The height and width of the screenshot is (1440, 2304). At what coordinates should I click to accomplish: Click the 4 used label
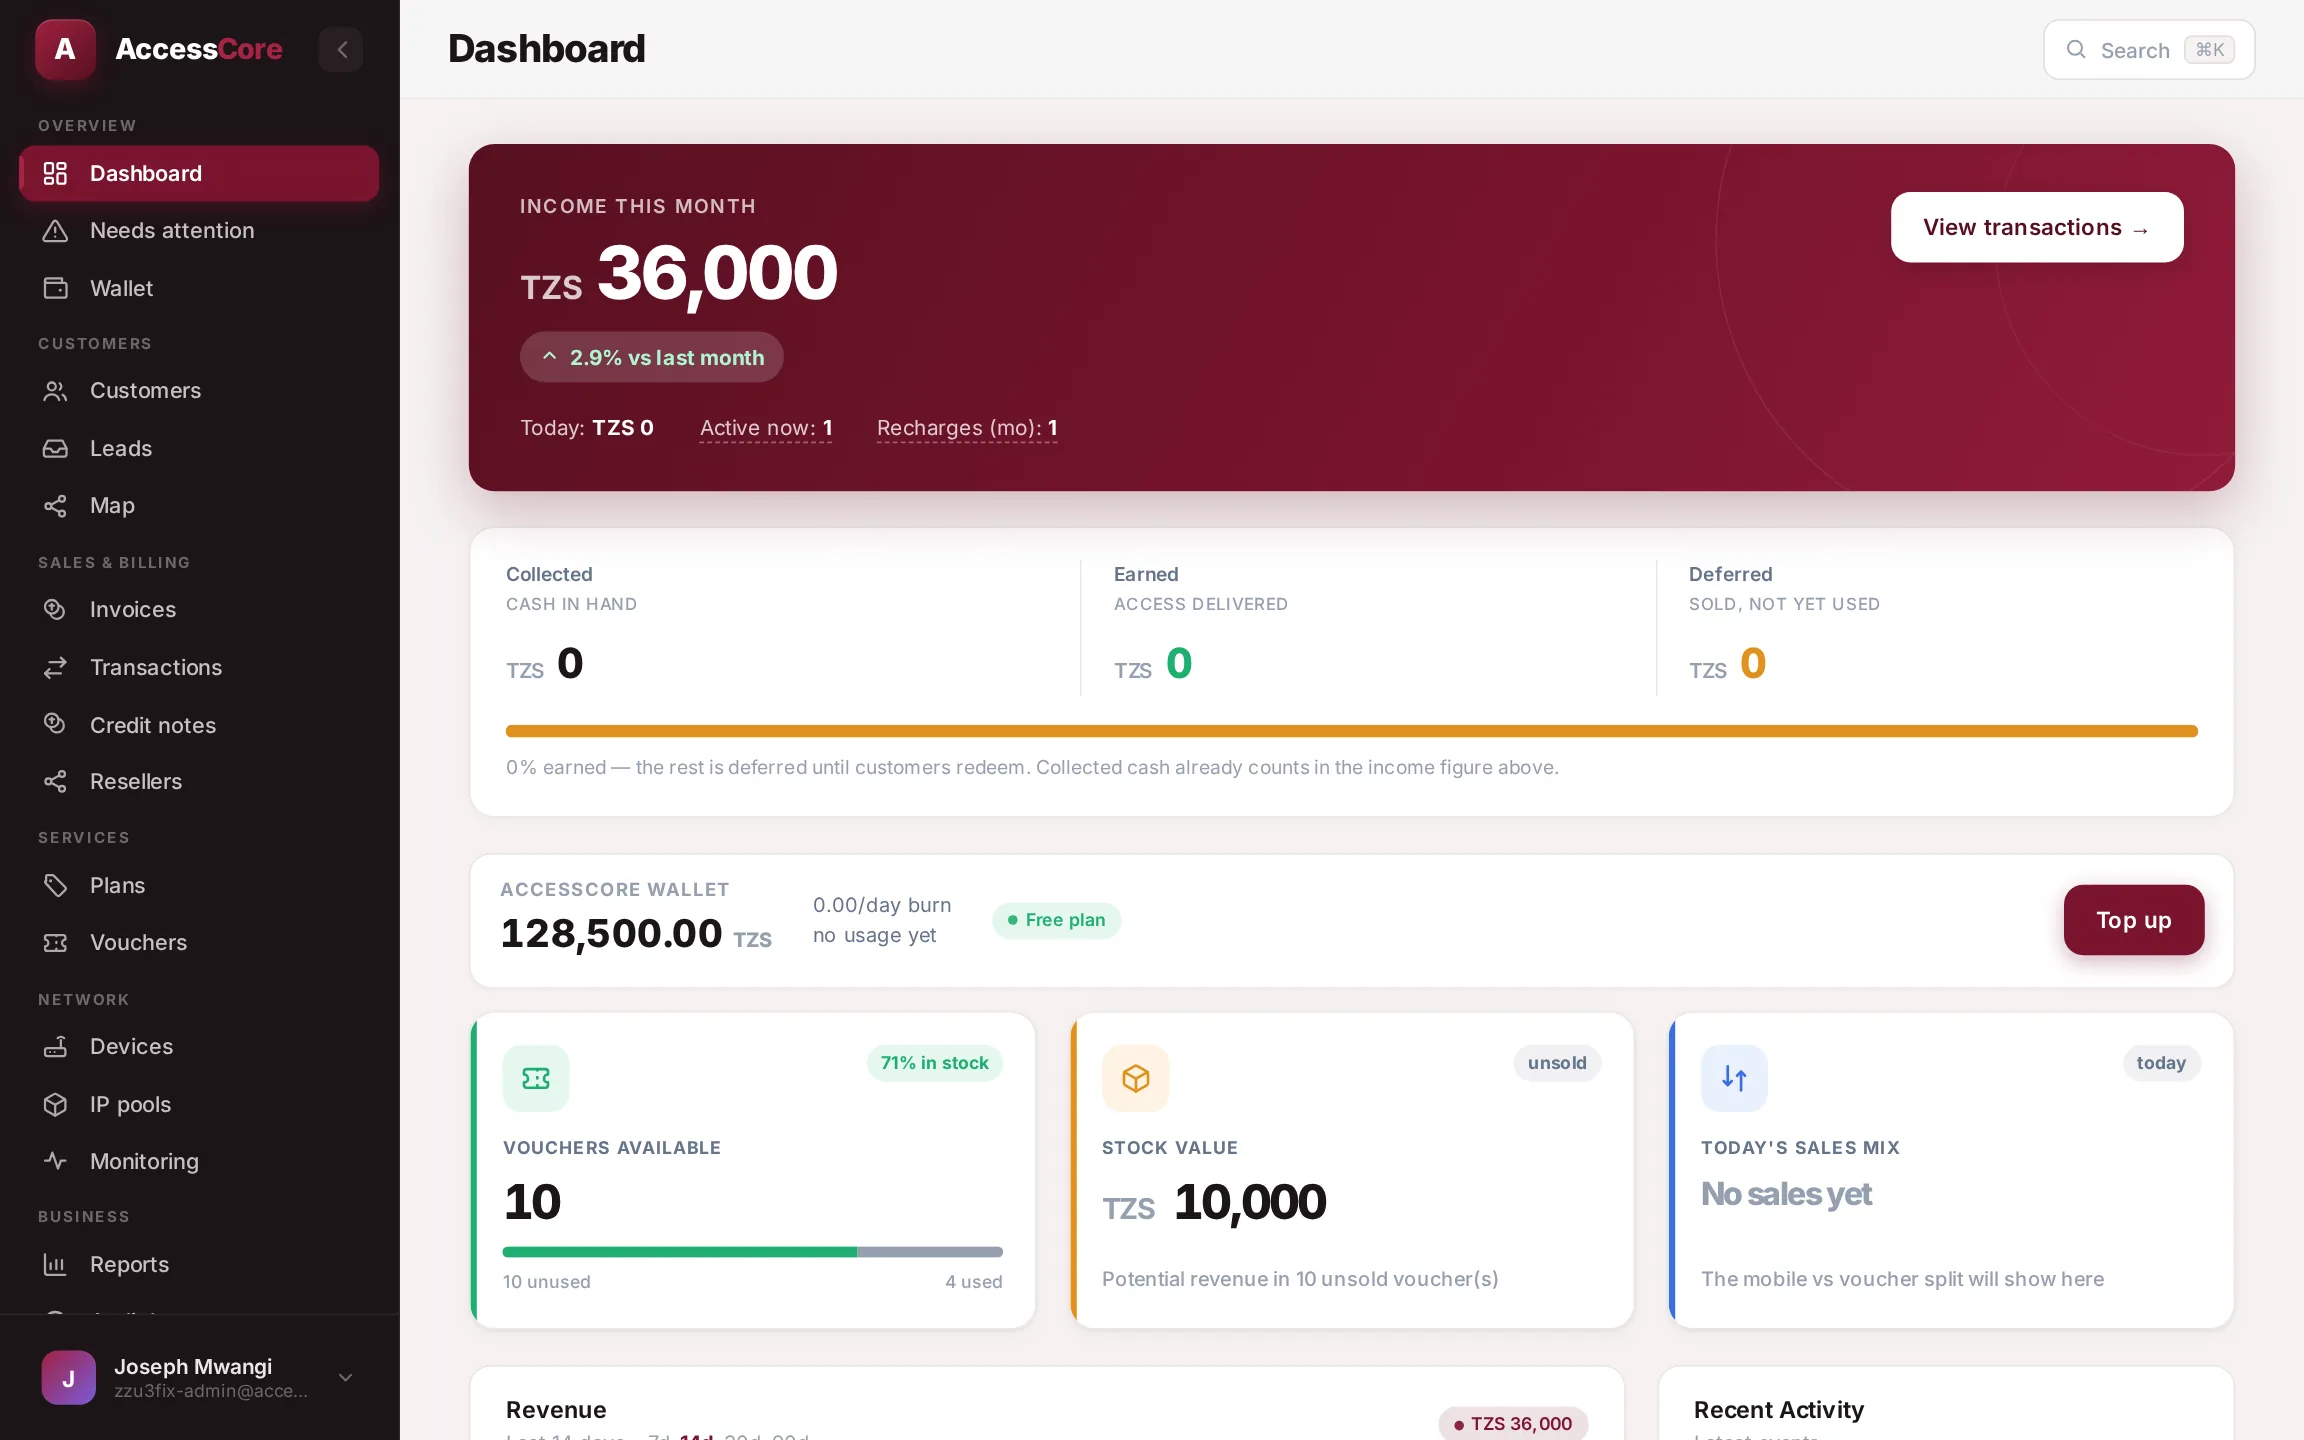pyautogui.click(x=974, y=1282)
